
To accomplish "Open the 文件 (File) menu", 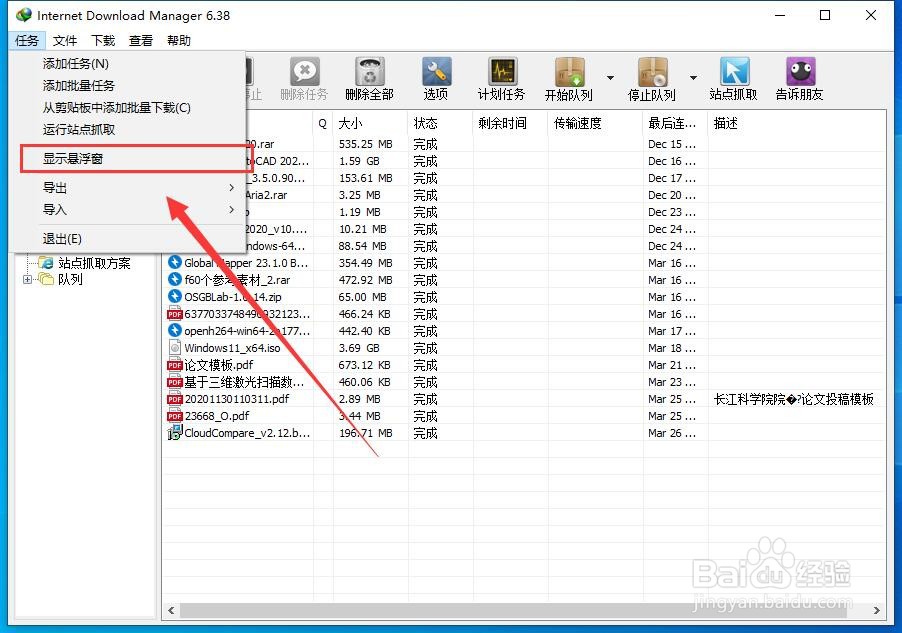I will [x=64, y=40].
